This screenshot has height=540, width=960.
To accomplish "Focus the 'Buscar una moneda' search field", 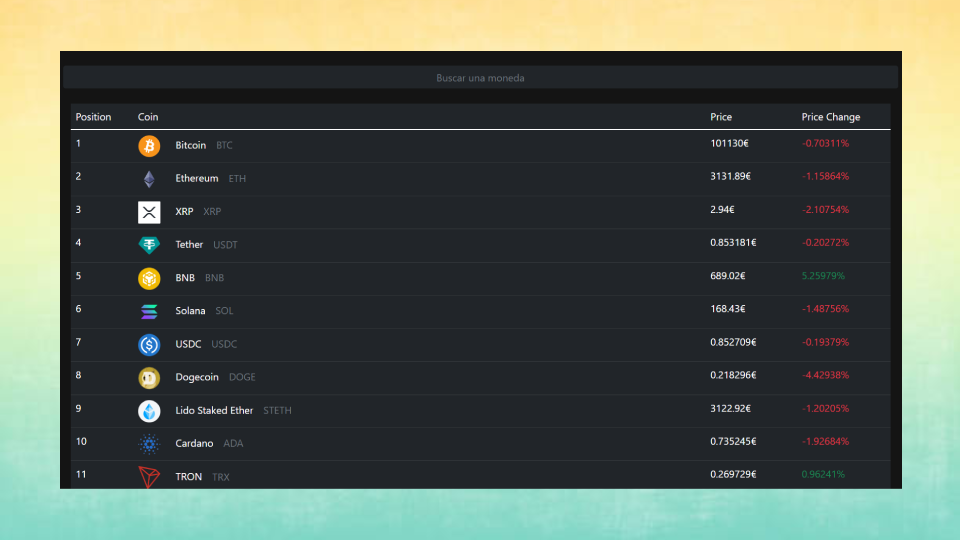I will click(480, 78).
